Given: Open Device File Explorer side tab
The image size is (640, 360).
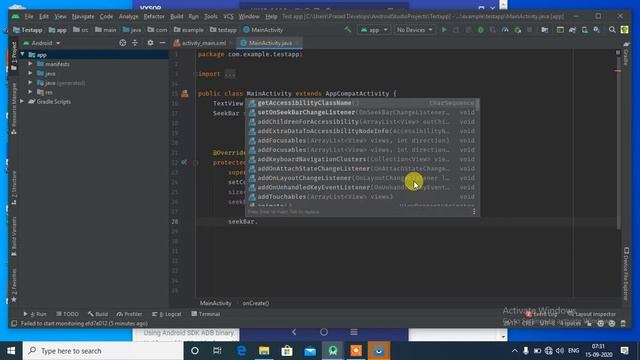Looking at the screenshot, I should point(626,273).
